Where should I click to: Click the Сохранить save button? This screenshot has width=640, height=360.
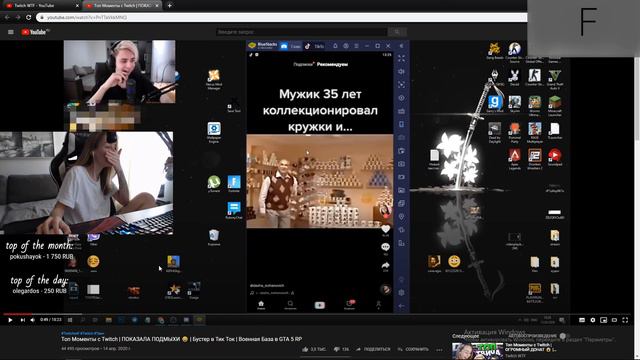pyautogui.click(x=413, y=349)
